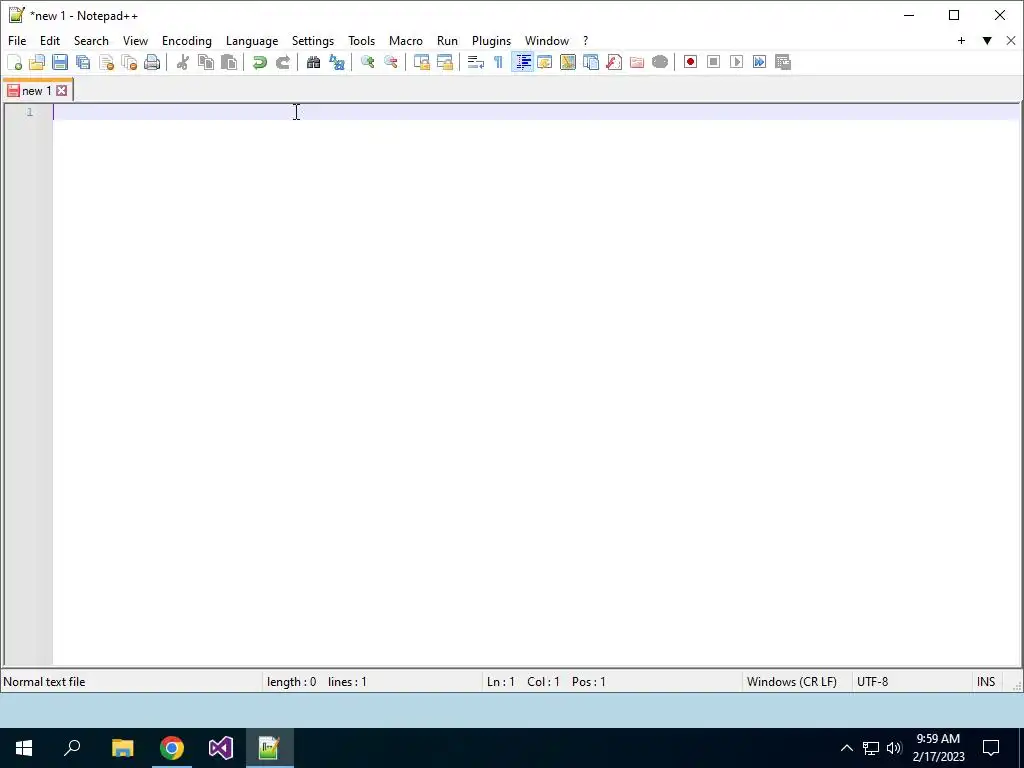Viewport: 1024px width, 768px height.
Task: Click the Zoom Out magnifier icon
Action: click(x=391, y=62)
